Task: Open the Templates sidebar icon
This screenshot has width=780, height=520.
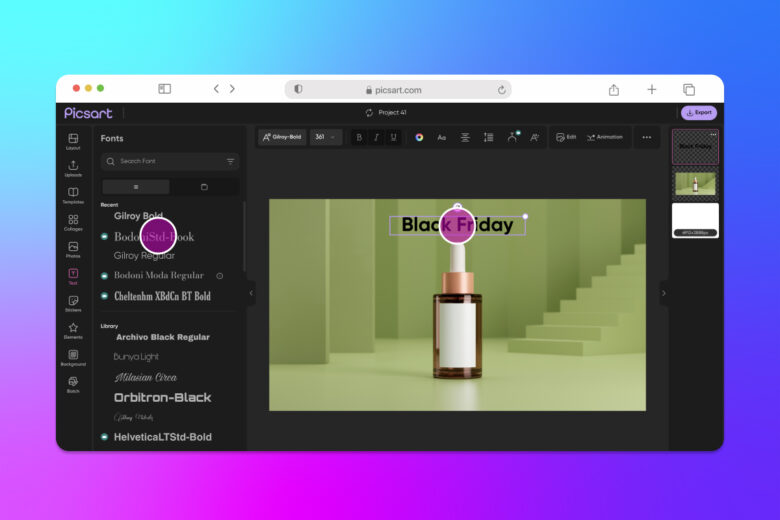Action: point(73,196)
